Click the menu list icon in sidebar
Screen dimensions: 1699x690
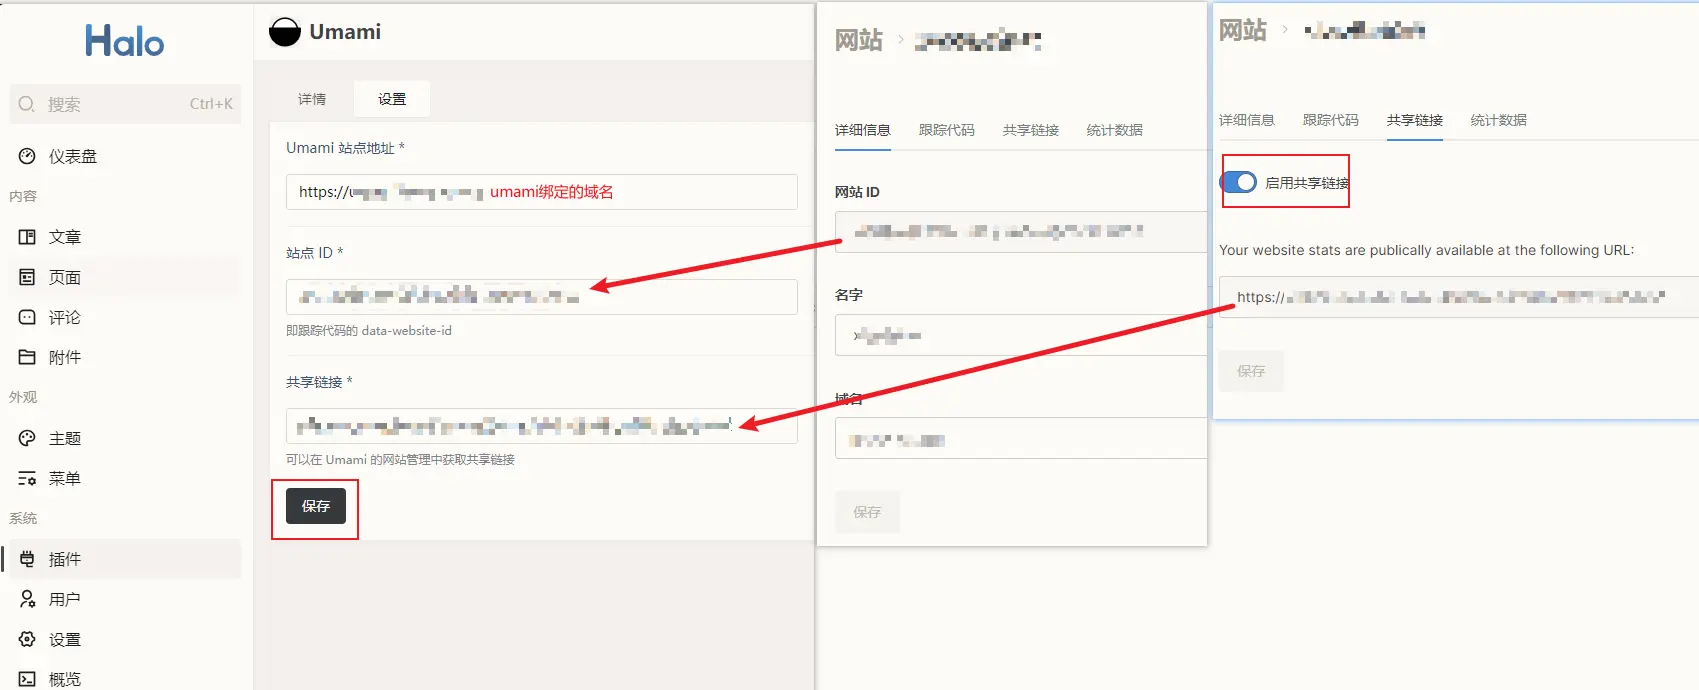(x=27, y=478)
